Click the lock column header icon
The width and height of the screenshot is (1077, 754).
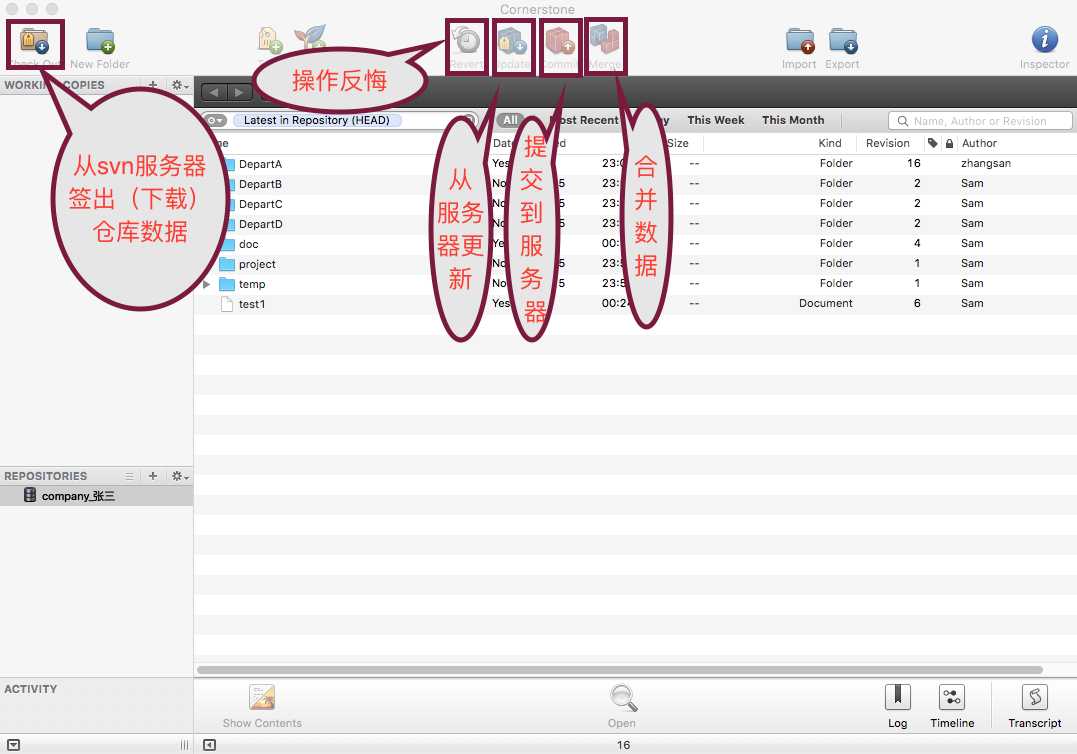click(949, 143)
